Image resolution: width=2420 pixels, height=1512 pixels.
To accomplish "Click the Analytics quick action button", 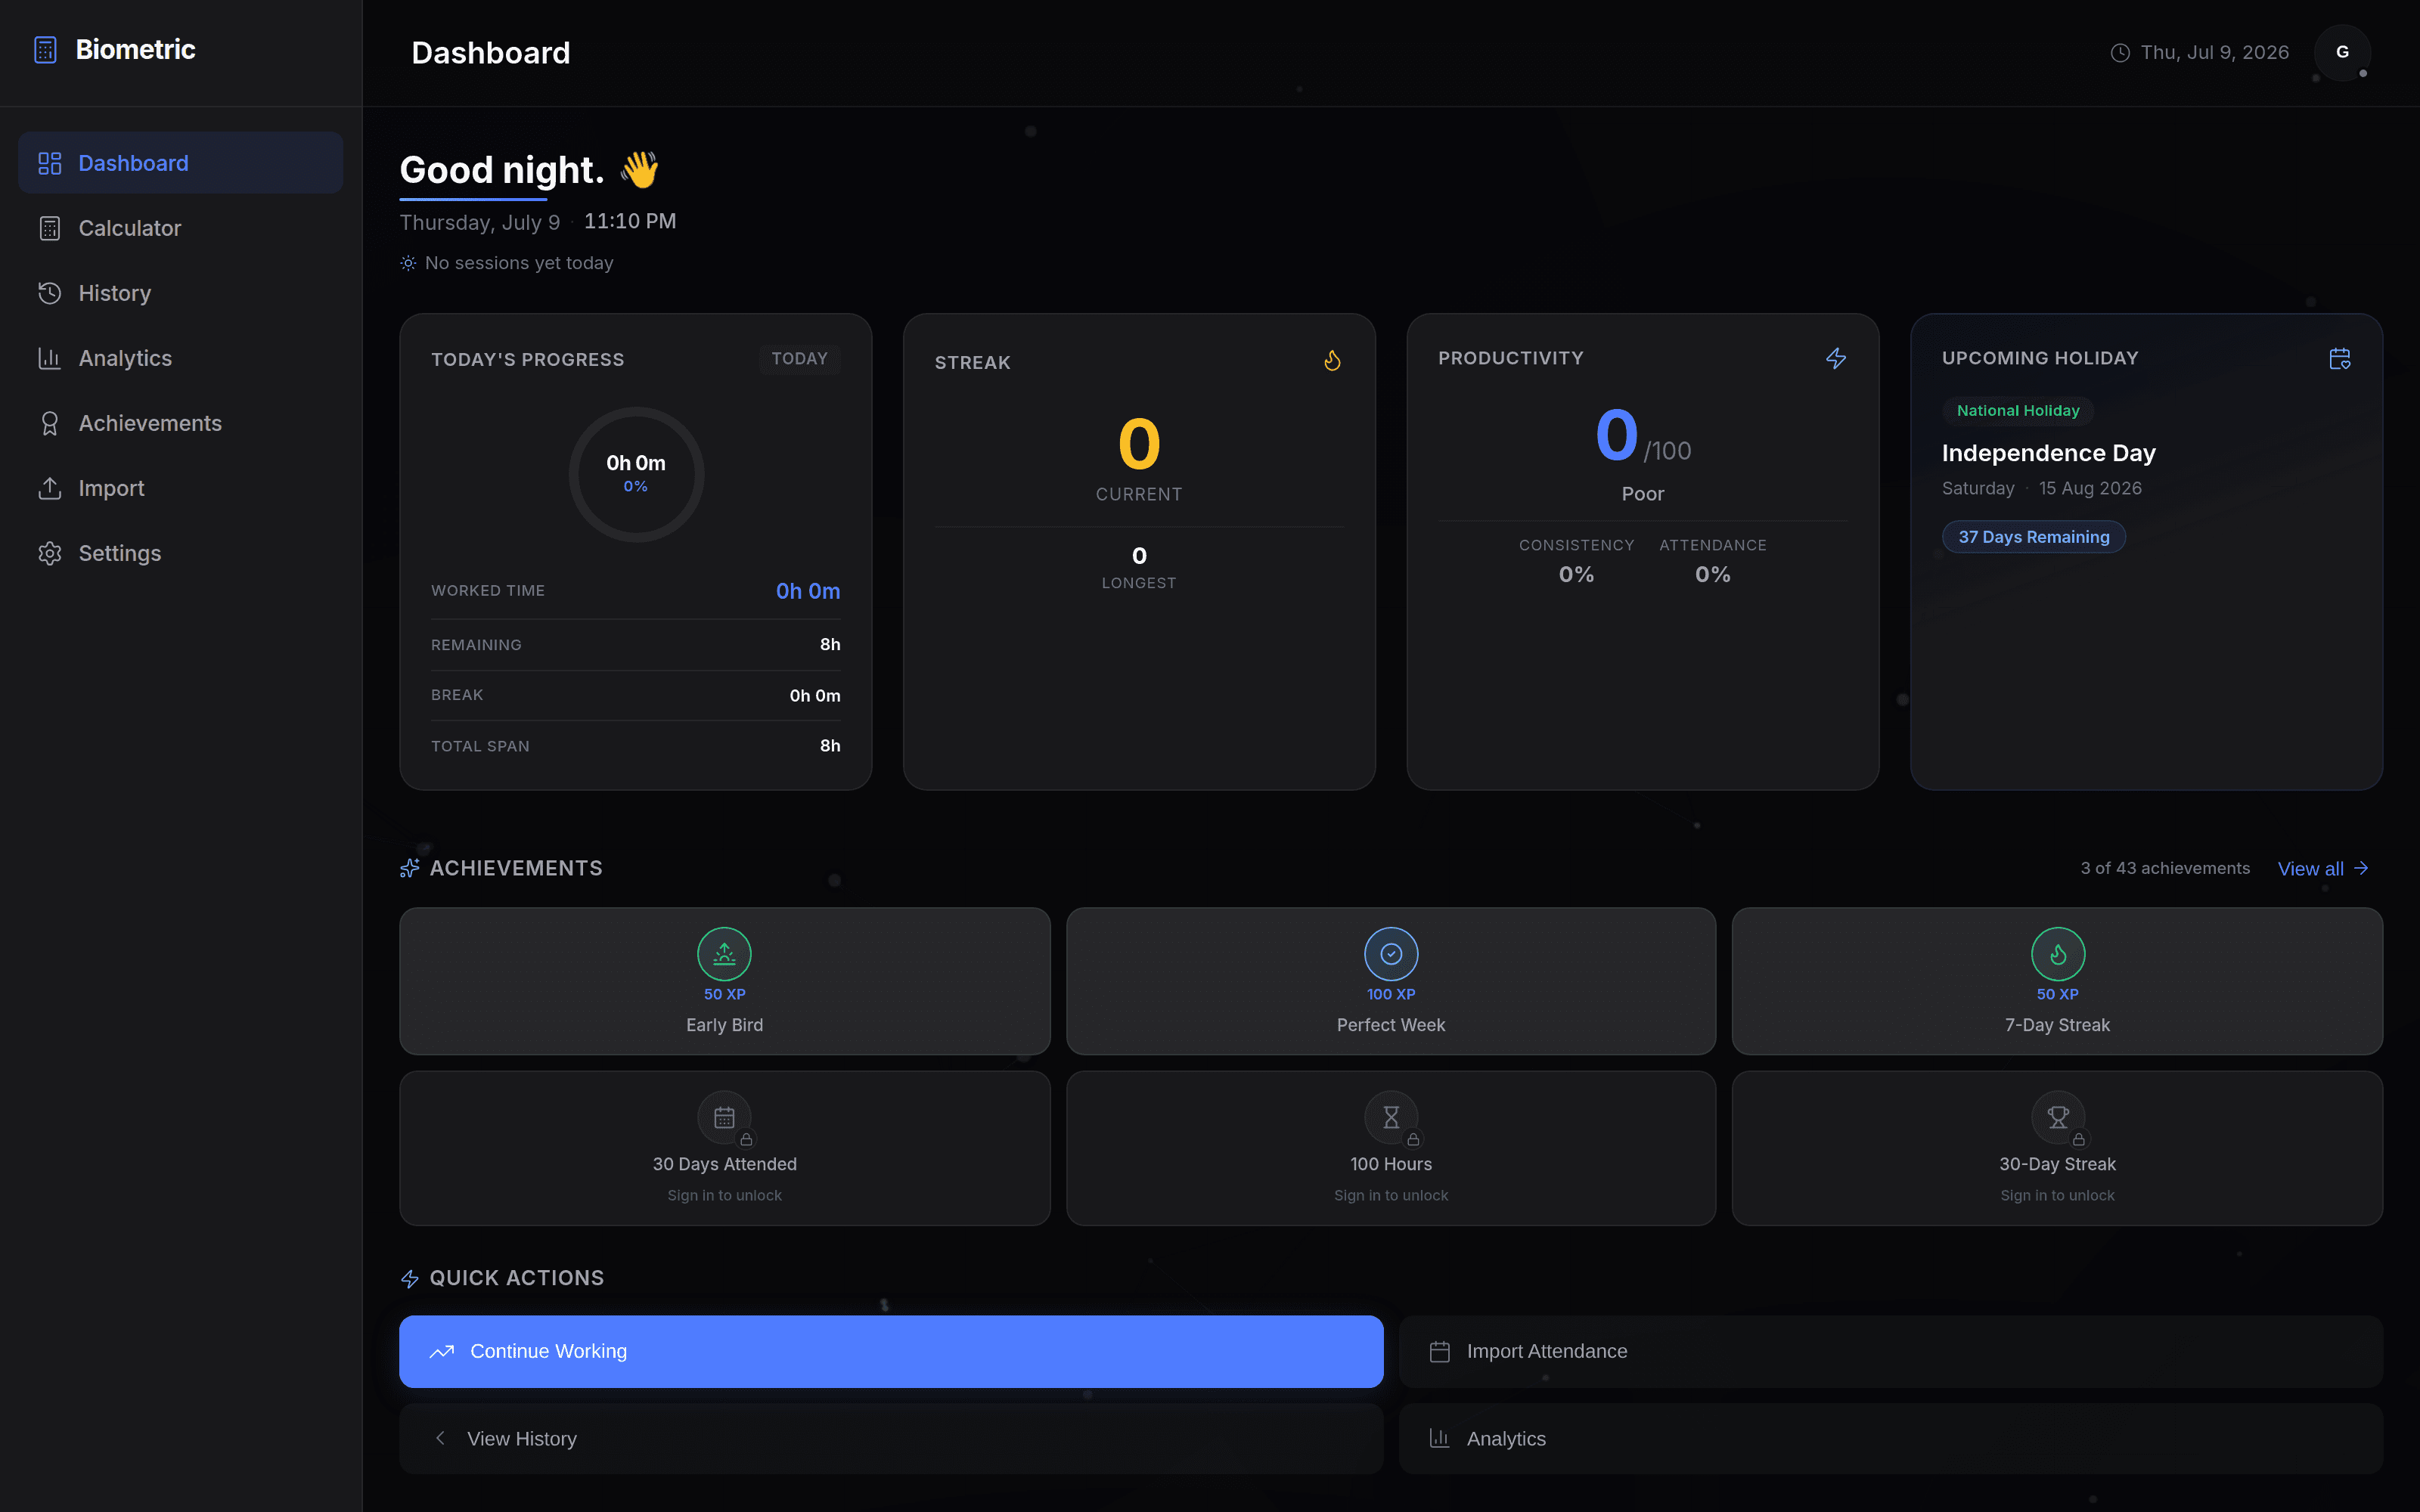I will [1891, 1438].
